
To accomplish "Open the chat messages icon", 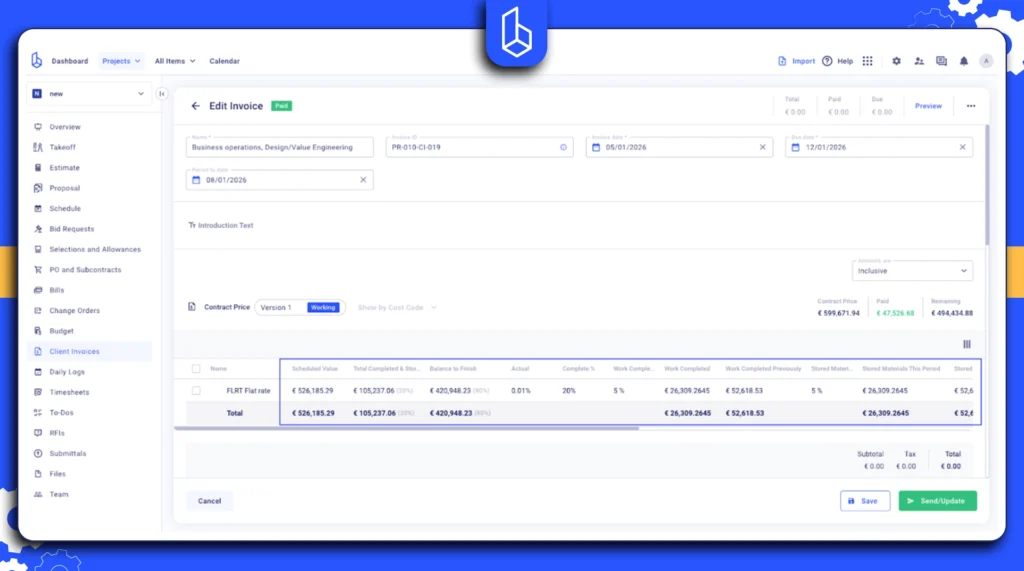I will point(941,61).
